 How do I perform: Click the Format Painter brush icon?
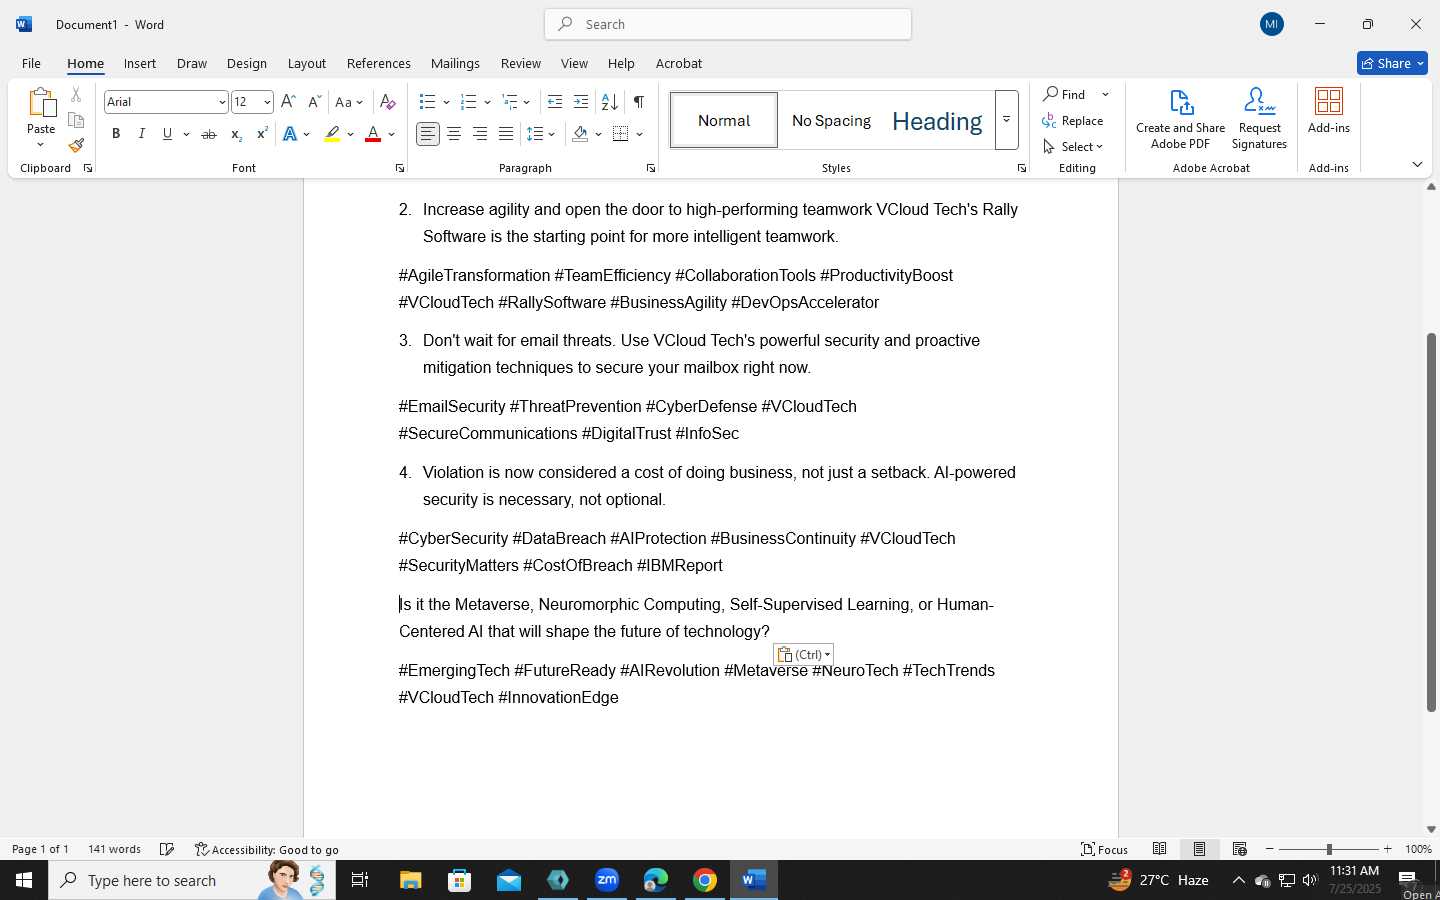(76, 145)
